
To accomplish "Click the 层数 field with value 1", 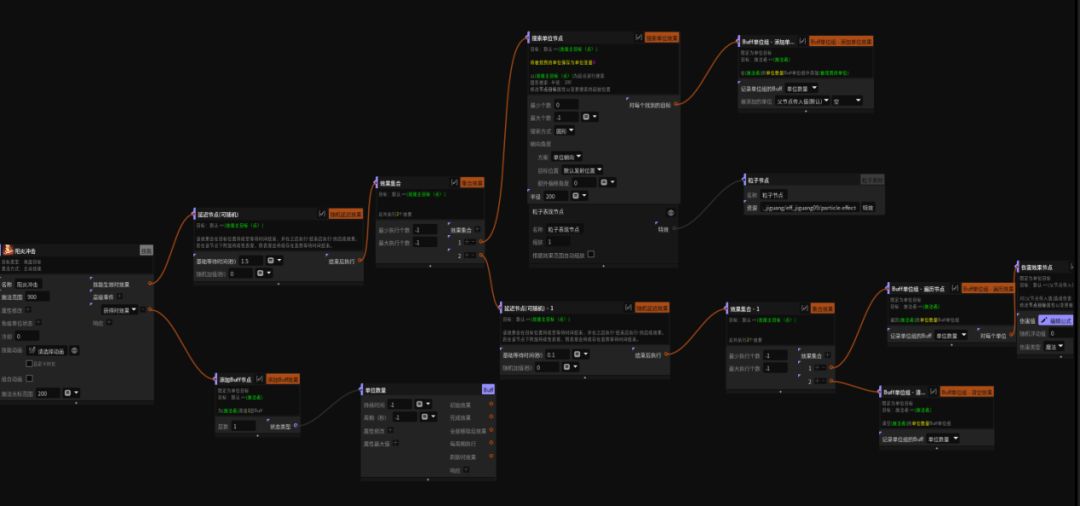I will click(243, 426).
